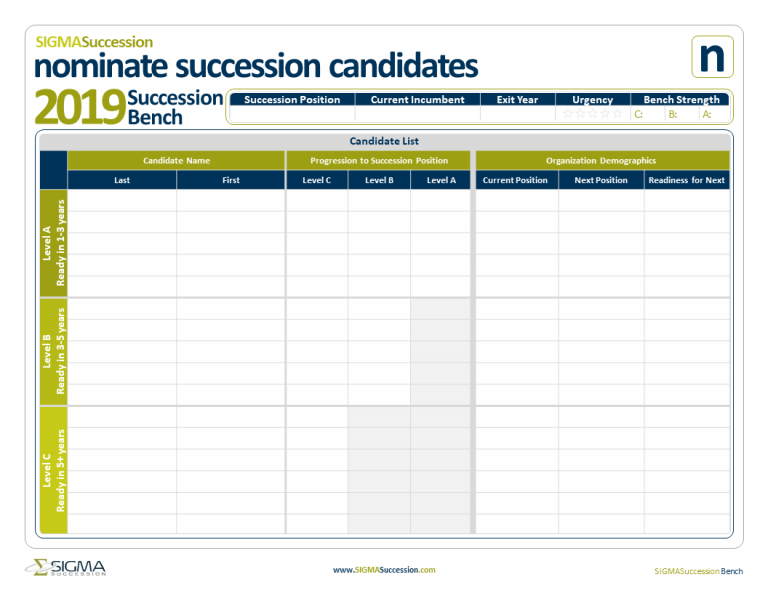768x593 pixels.
Task: Click the Current Incumbent input field
Action: click(x=418, y=114)
